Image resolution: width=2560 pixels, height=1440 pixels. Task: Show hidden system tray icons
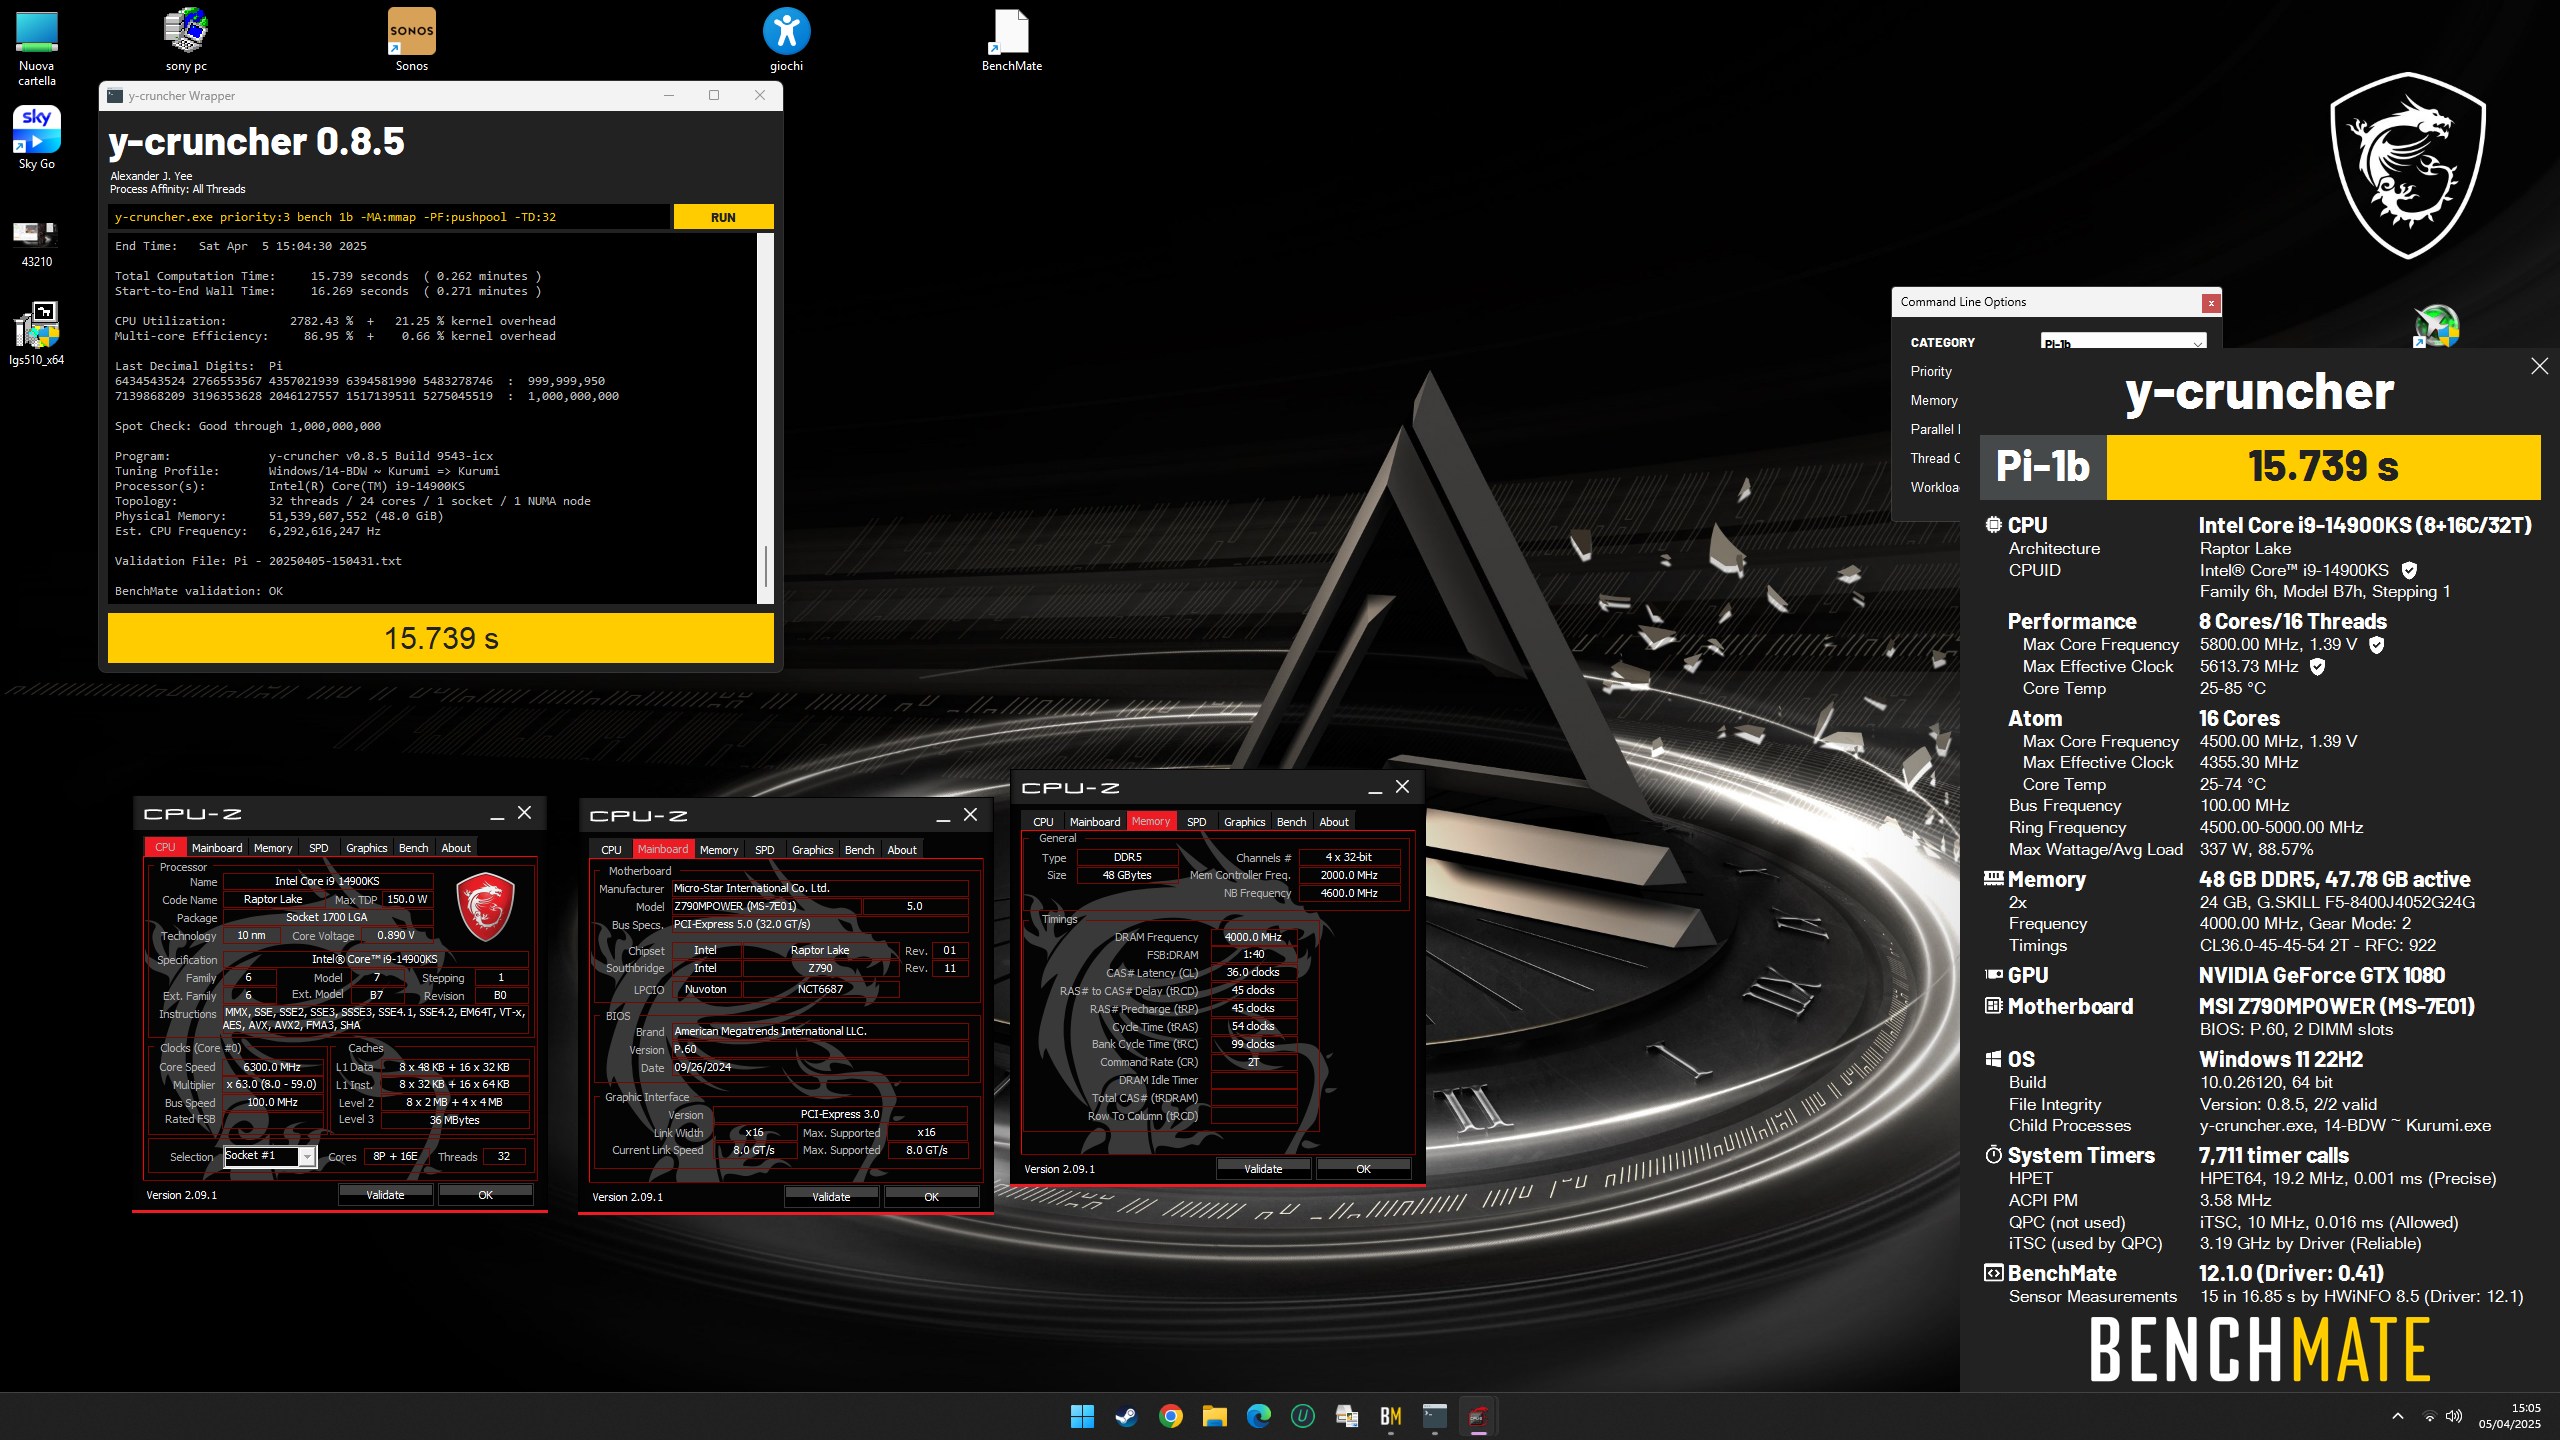(2397, 1416)
